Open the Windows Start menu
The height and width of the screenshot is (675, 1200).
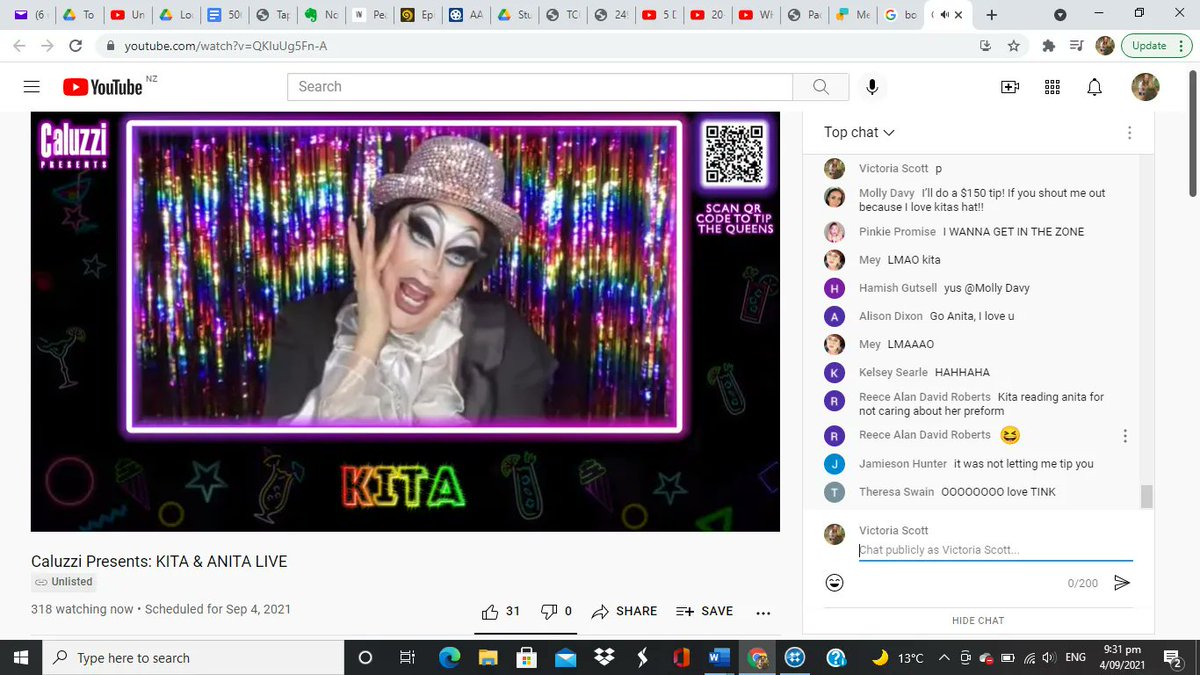click(x=20, y=658)
